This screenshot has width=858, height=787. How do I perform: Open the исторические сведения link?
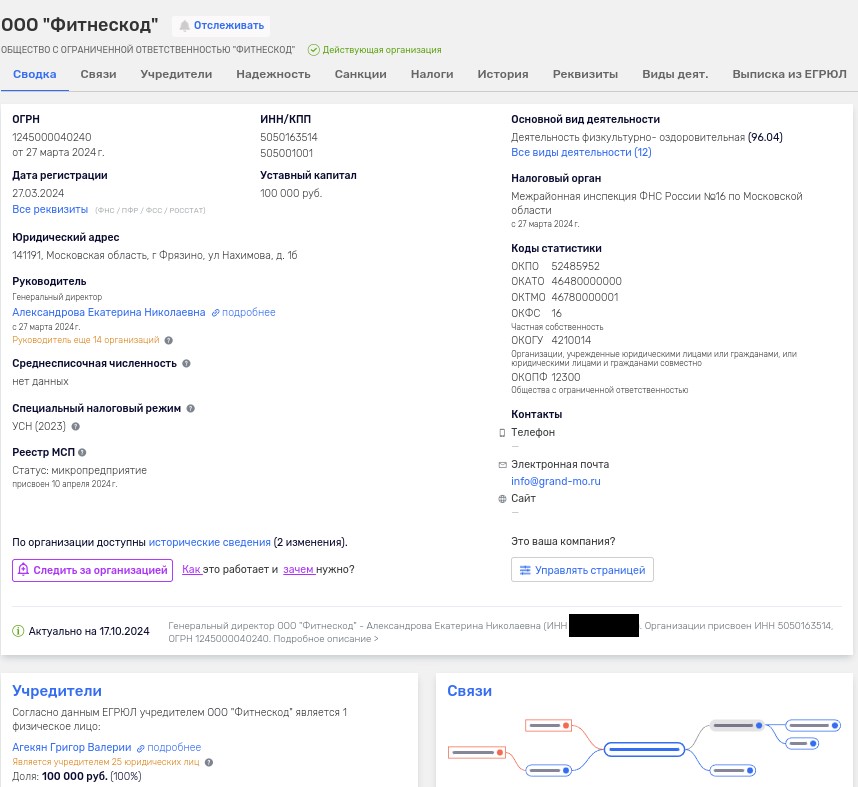pos(210,542)
